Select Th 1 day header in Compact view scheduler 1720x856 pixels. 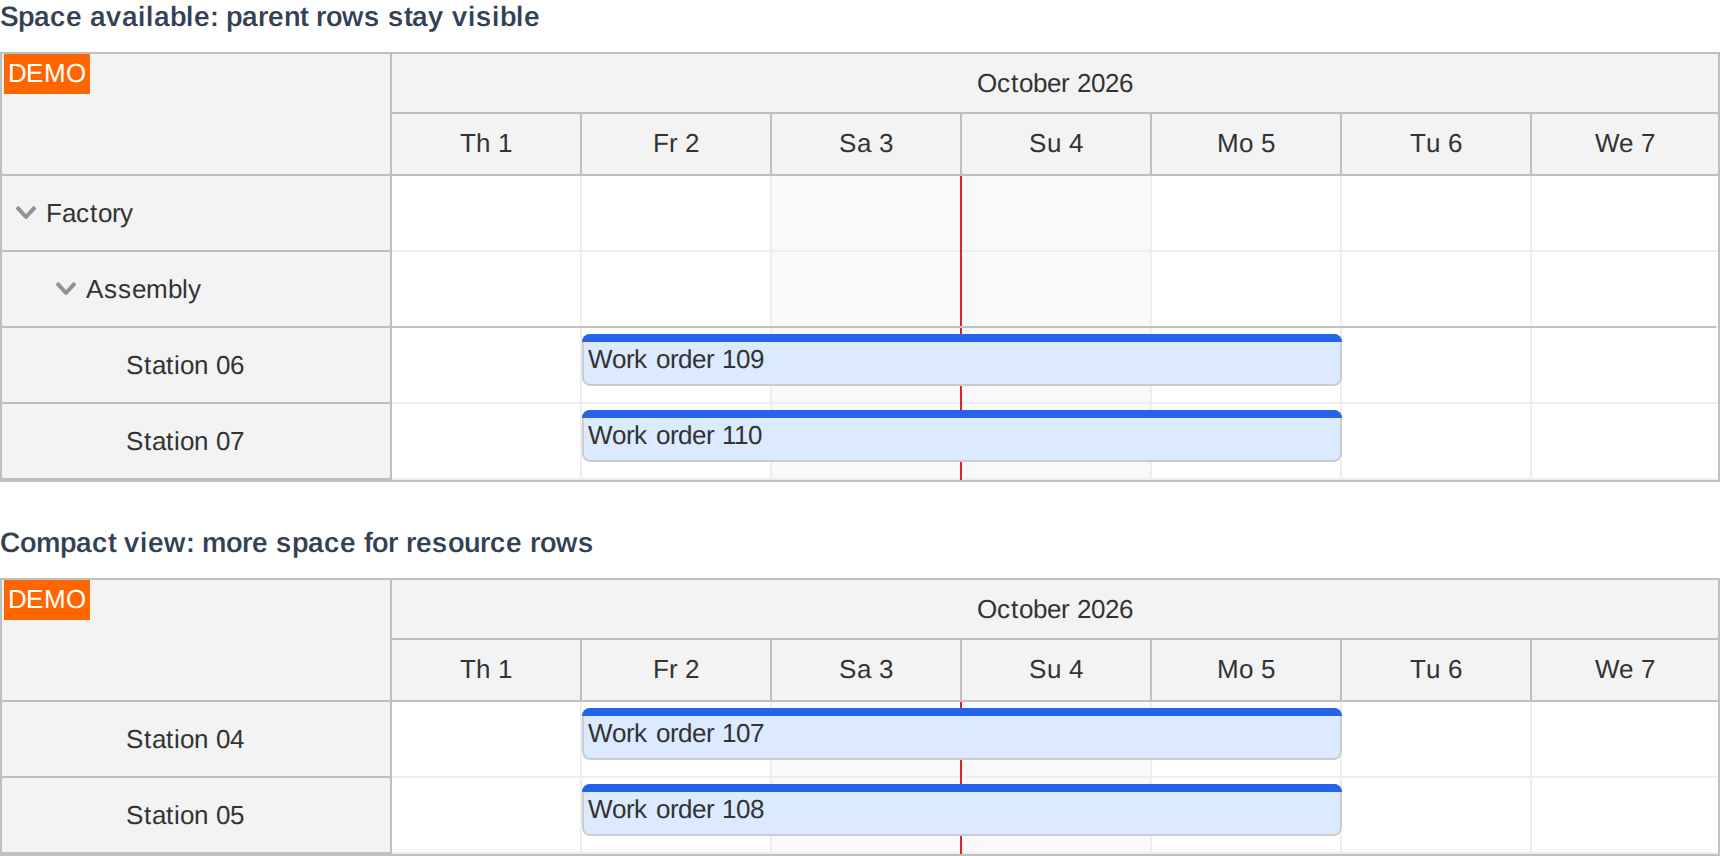(486, 670)
